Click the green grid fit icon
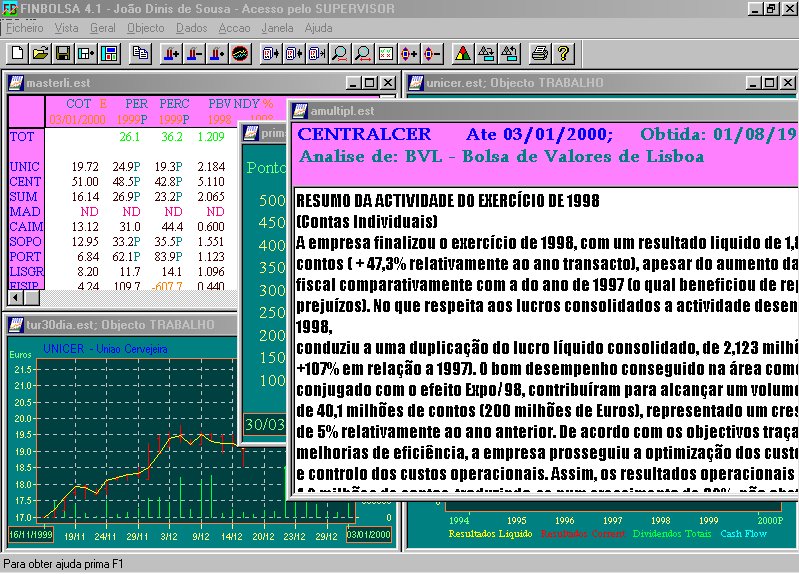The image size is (799, 574). click(386, 53)
